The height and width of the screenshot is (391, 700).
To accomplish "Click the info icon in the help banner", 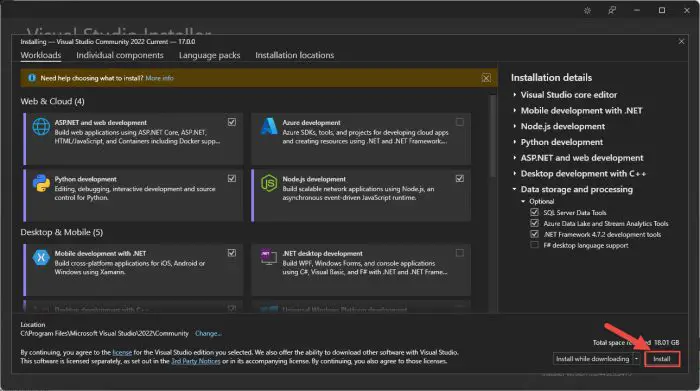I will pyautogui.click(x=32, y=78).
